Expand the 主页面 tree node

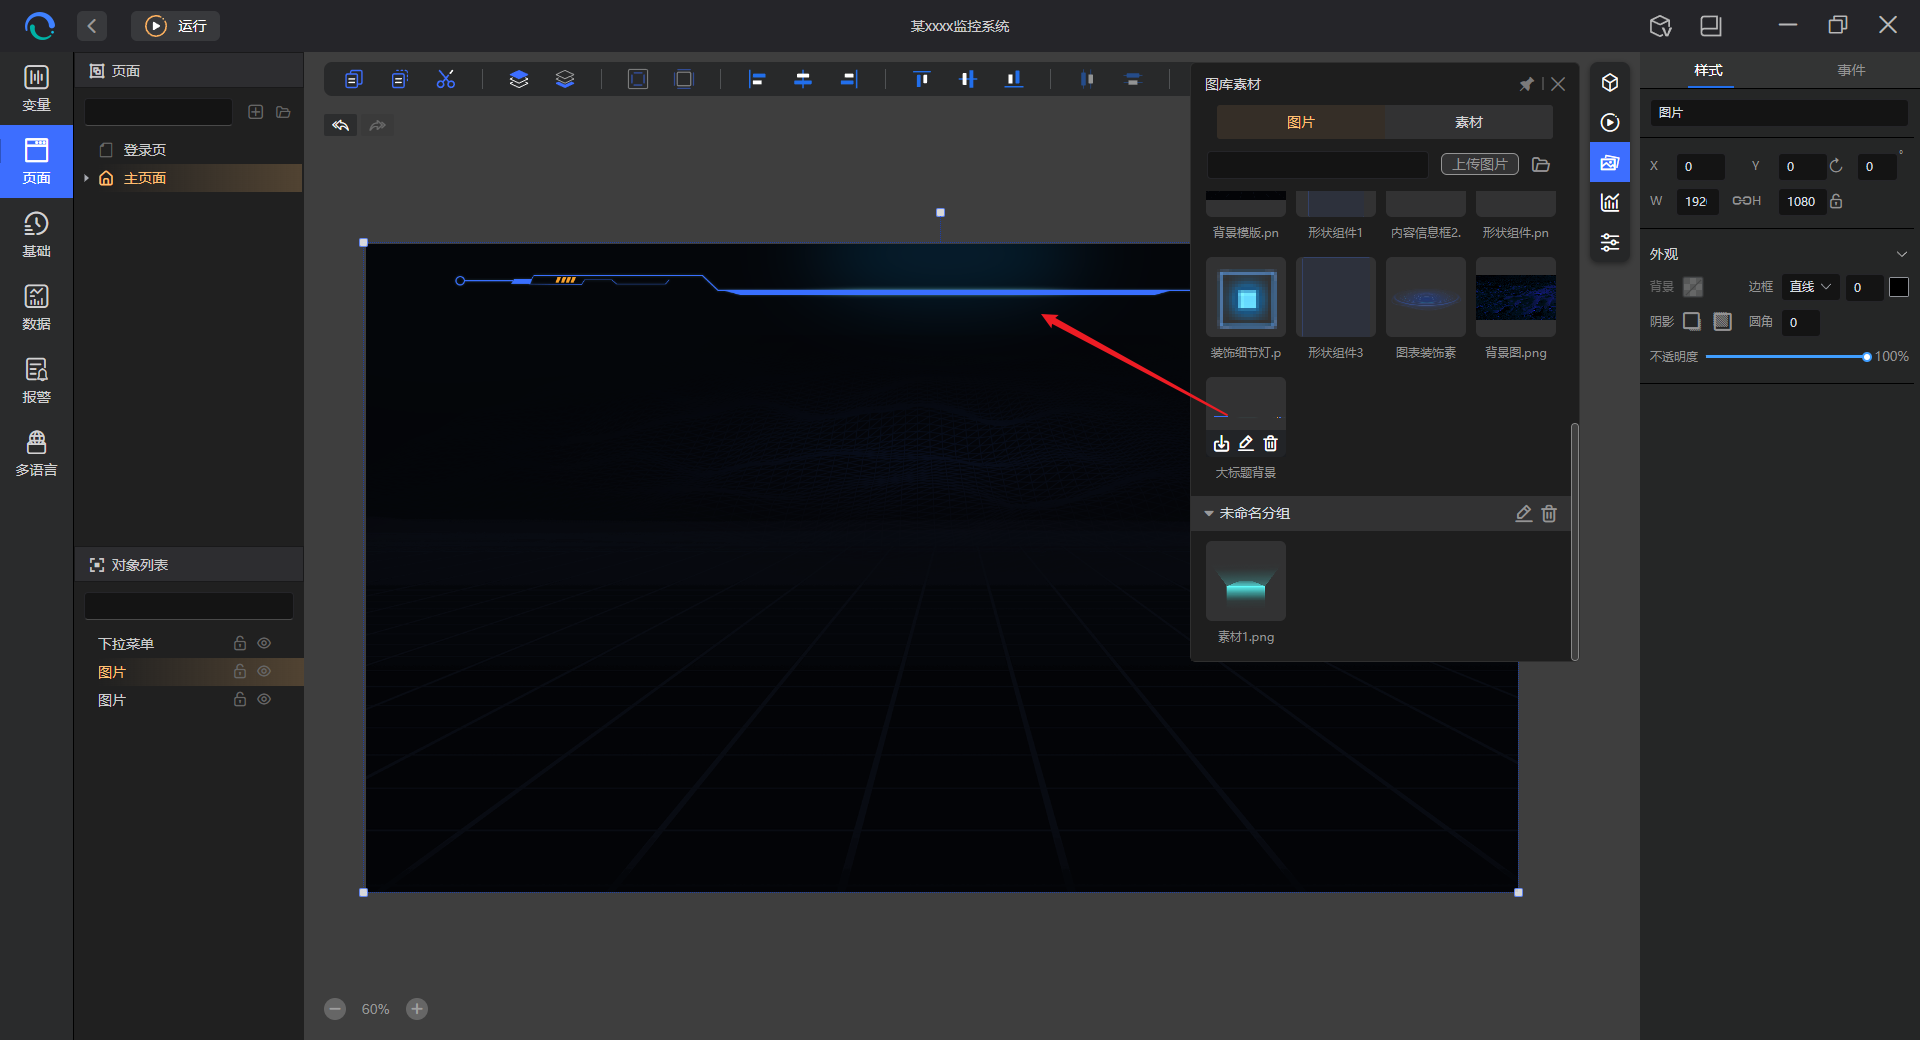pos(87,178)
